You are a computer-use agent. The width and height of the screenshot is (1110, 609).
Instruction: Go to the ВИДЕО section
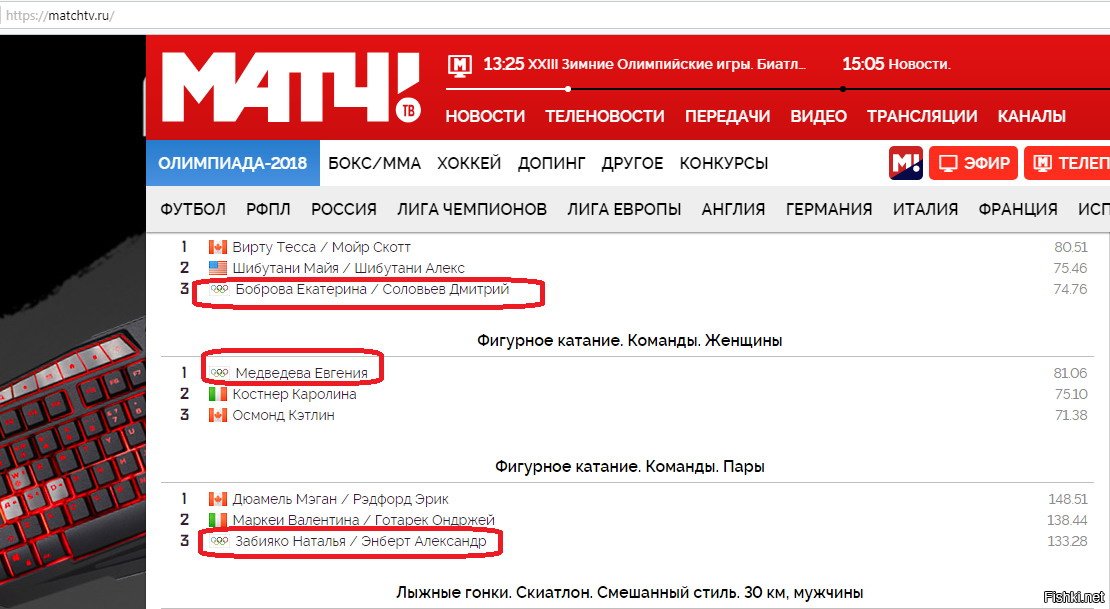[x=818, y=116]
